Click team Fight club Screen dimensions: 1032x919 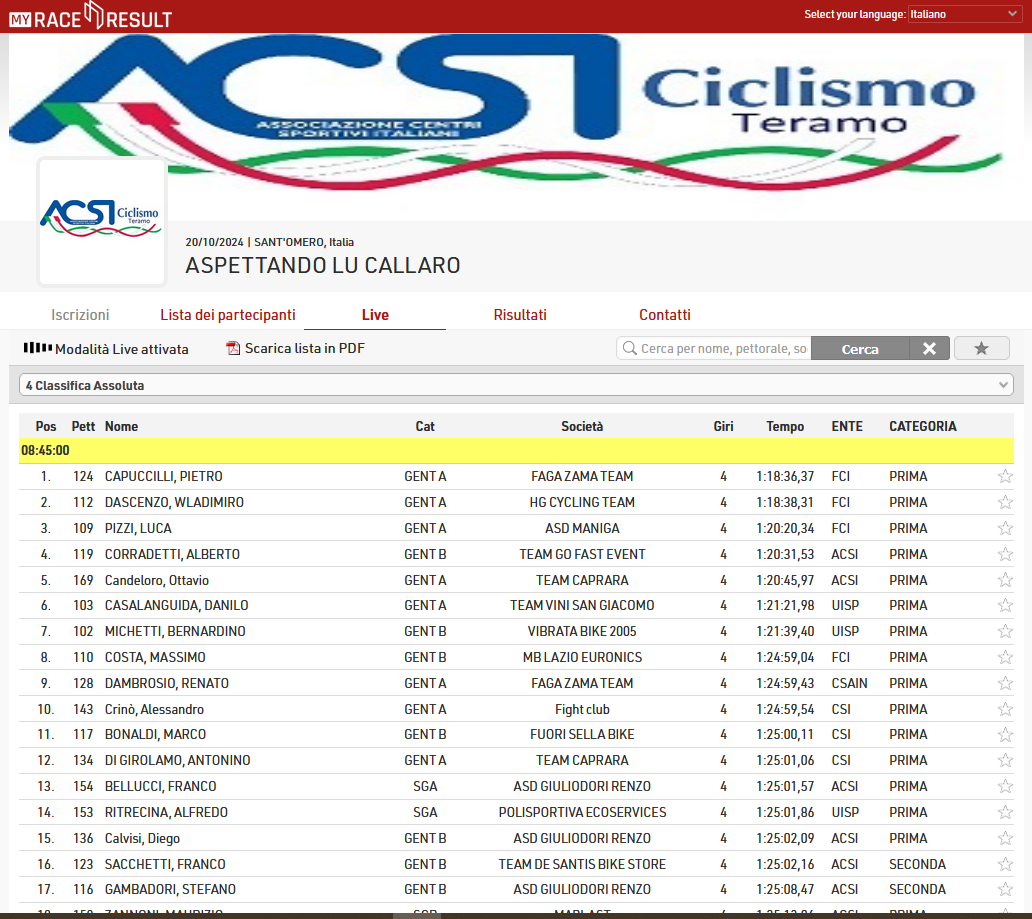tap(582, 709)
